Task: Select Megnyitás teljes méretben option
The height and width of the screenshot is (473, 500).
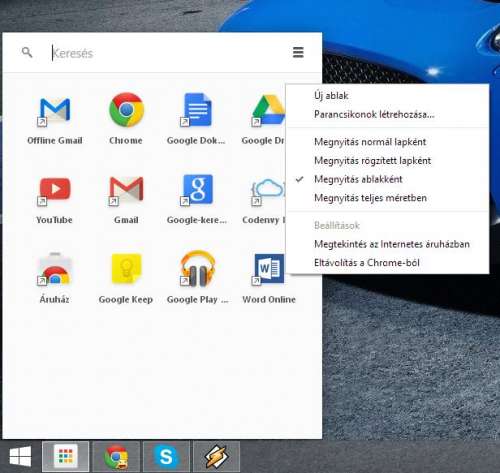Action: pos(388,198)
